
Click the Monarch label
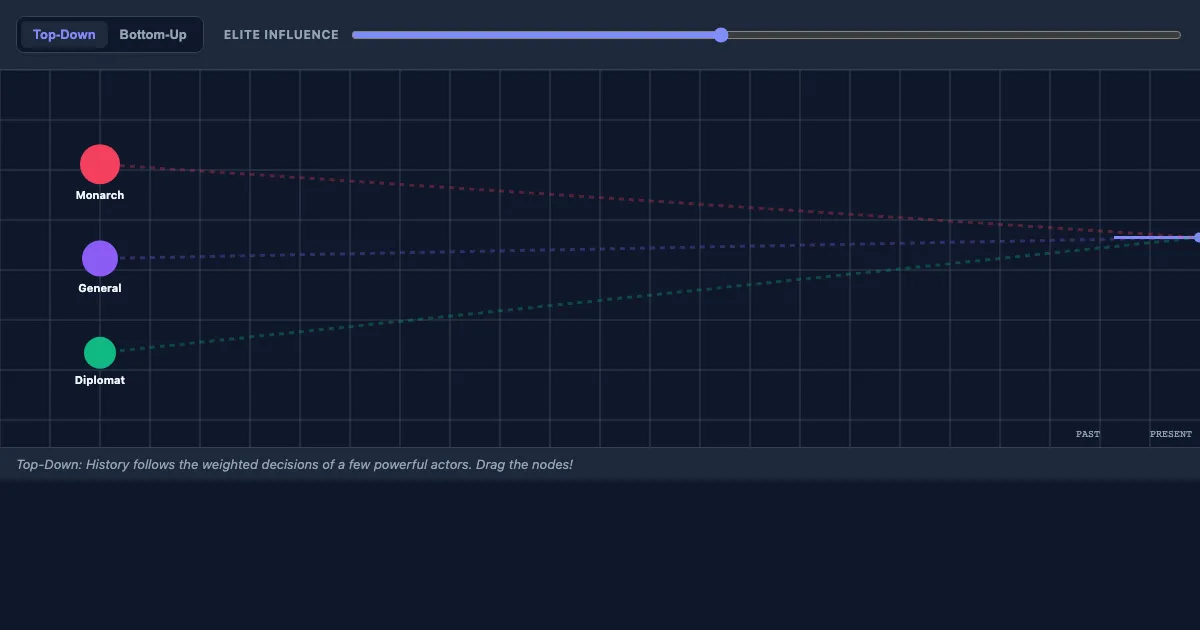(100, 195)
